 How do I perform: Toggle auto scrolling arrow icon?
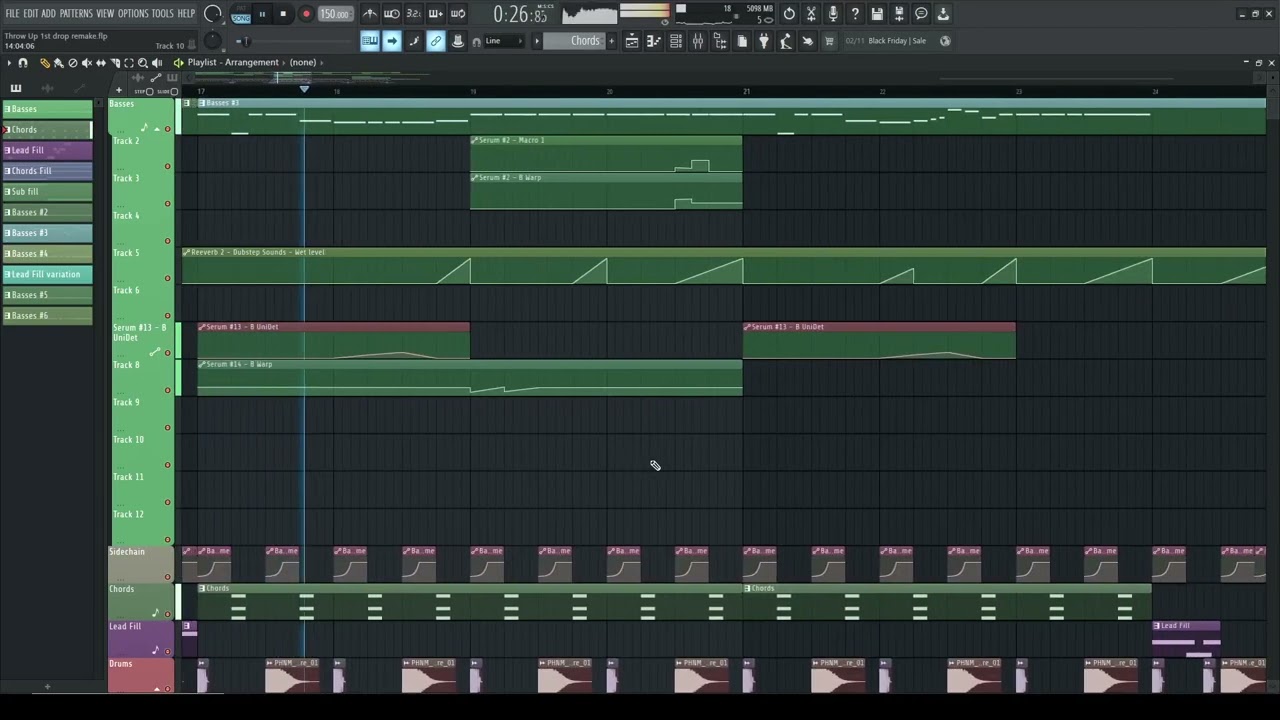tap(392, 41)
